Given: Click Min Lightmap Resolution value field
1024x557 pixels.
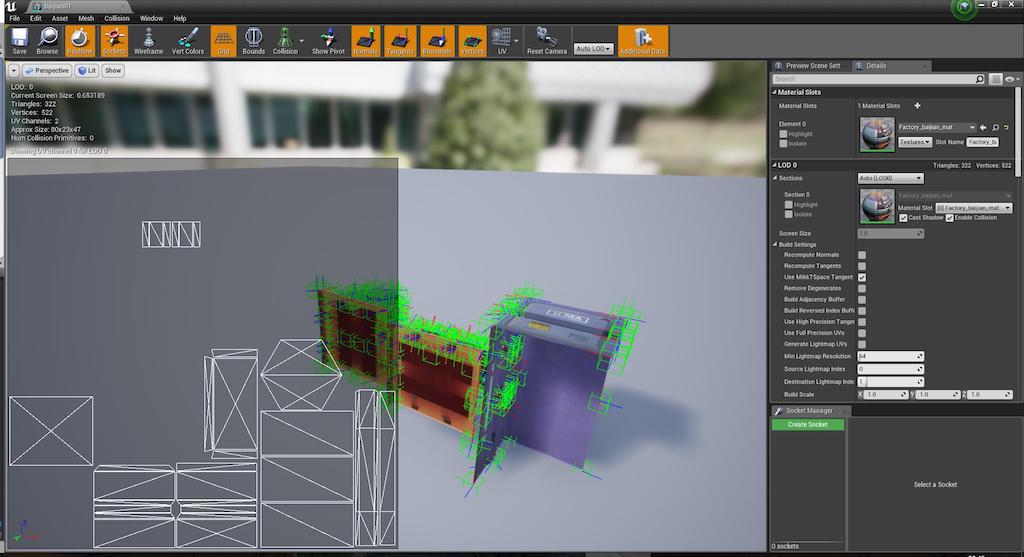Looking at the screenshot, I should tap(890, 357).
